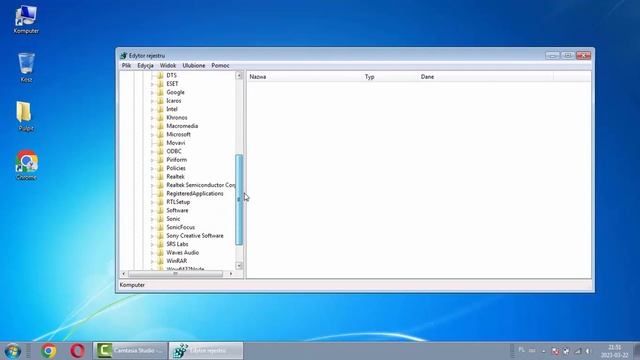Viewport: 640px width, 360px height.
Task: Expand the Sonic registry key
Action: tap(152, 219)
